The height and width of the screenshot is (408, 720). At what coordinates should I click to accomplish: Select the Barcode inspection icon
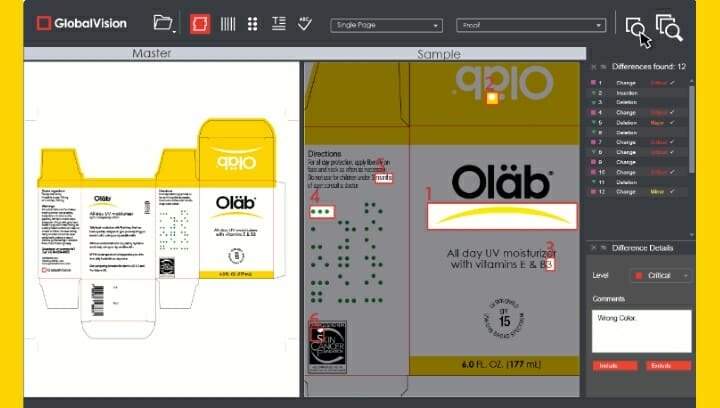tap(228, 24)
